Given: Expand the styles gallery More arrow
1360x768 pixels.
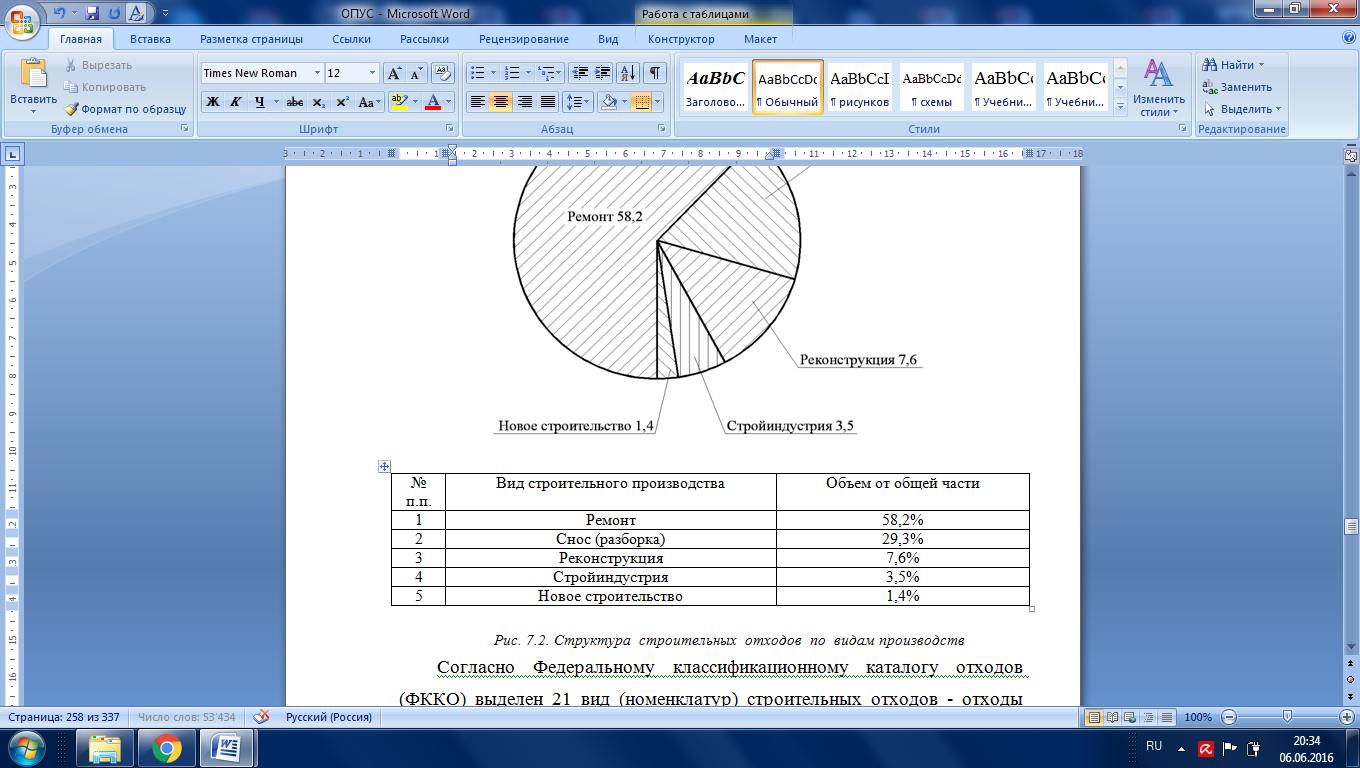Looking at the screenshot, I should coord(1120,105).
